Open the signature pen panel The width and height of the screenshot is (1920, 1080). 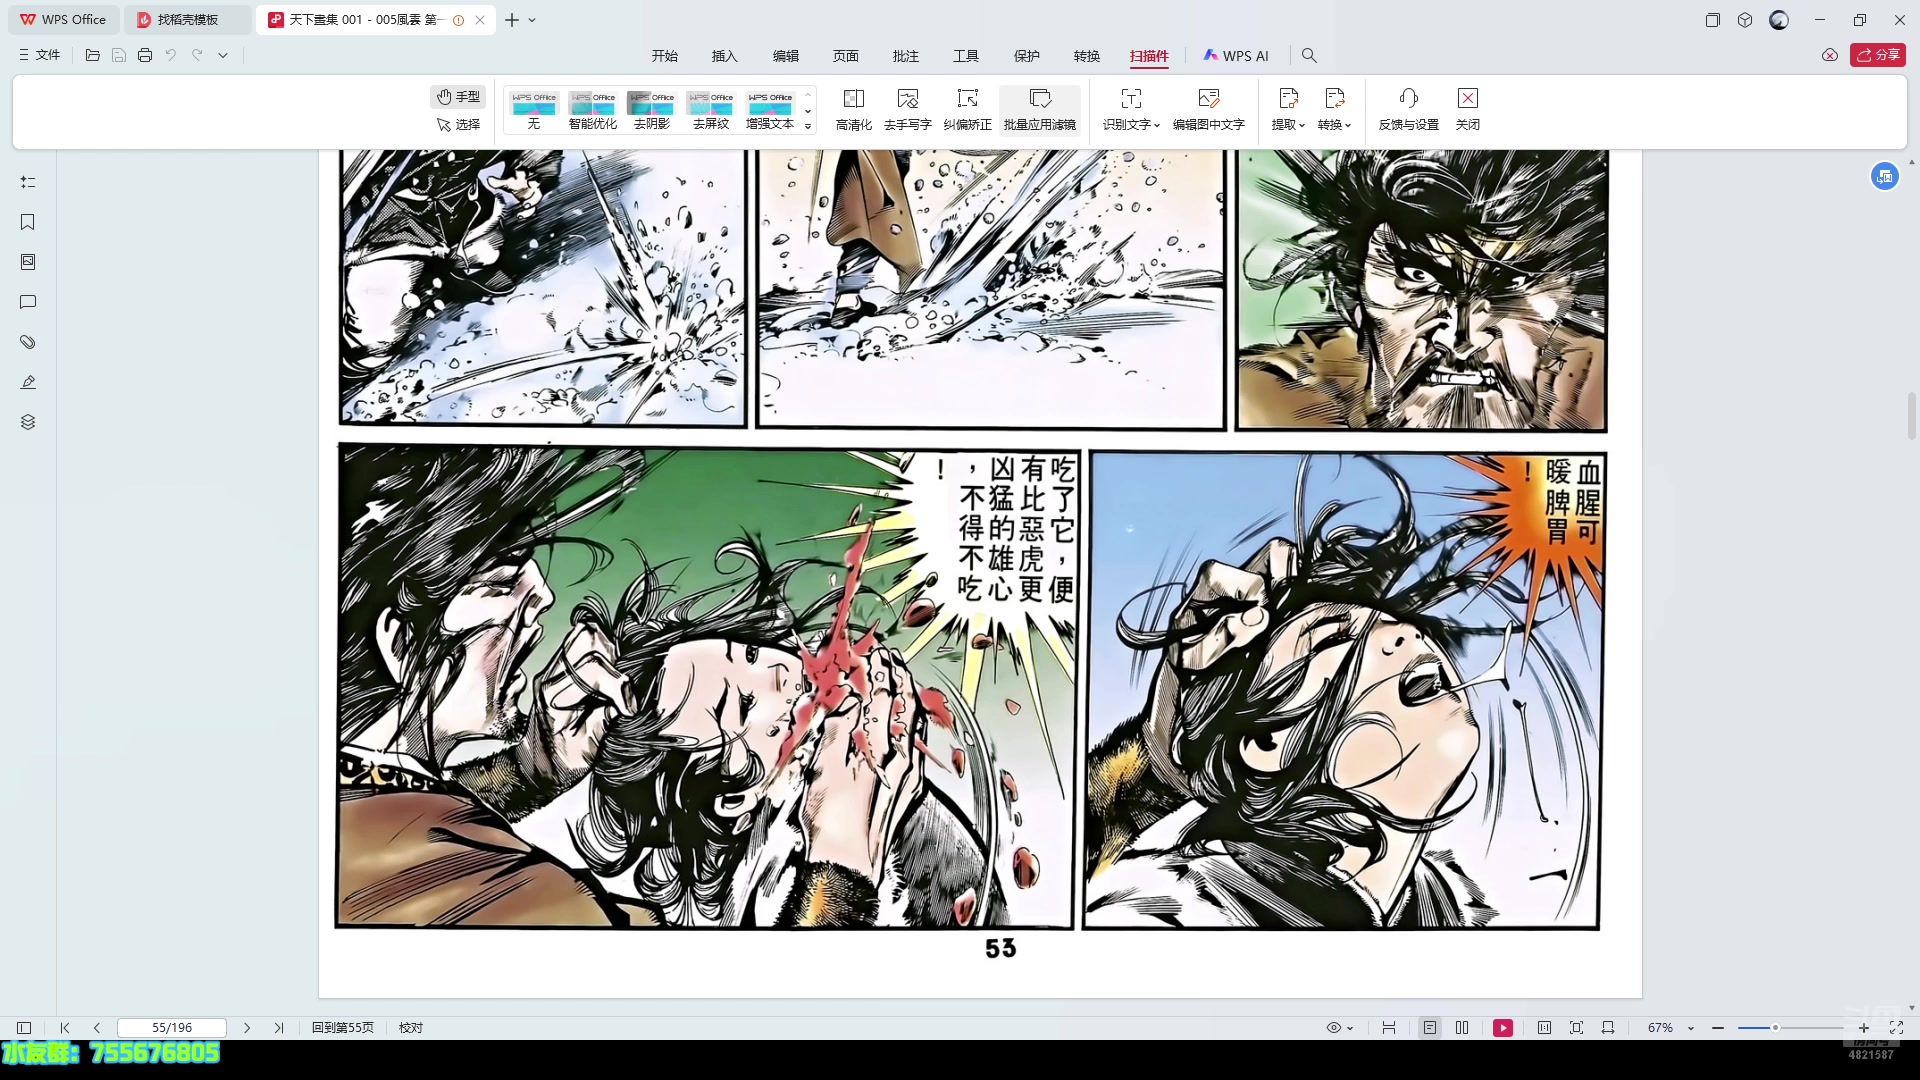(28, 382)
